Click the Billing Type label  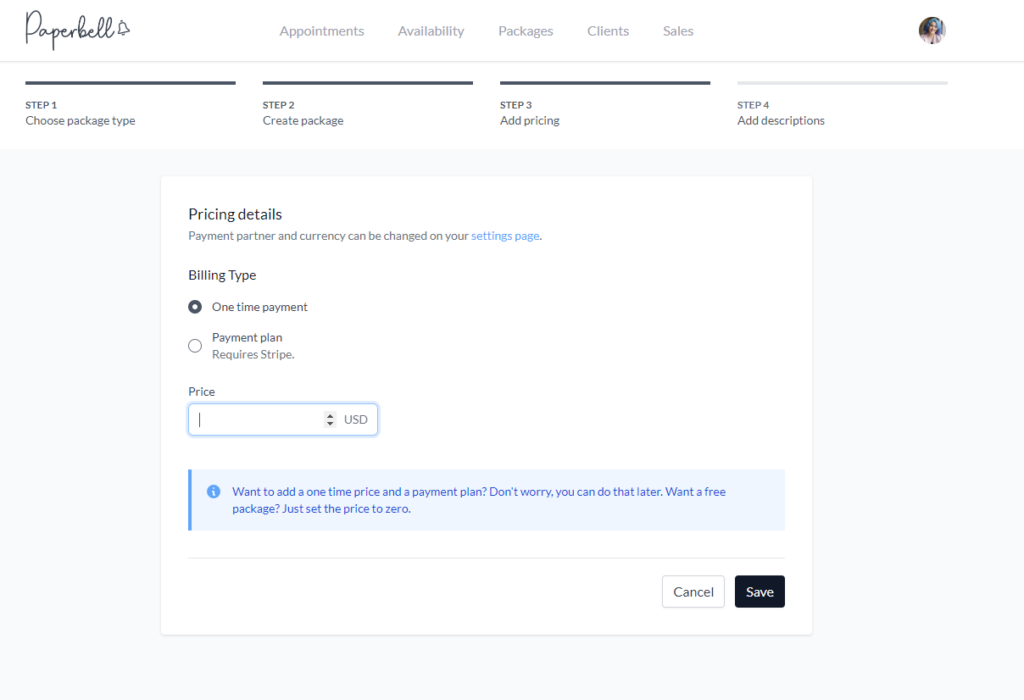pyautogui.click(x=222, y=275)
